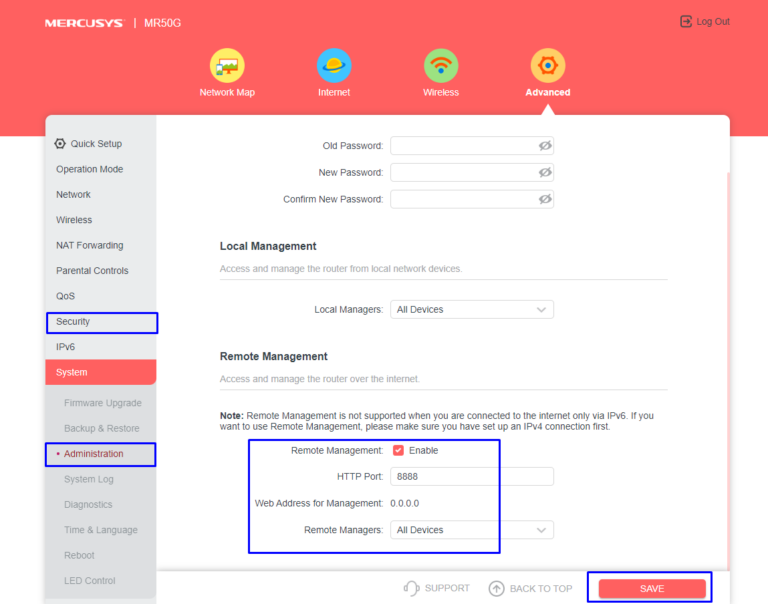Toggle visibility of Confirm New Password
Viewport: 768px width, 604px height.
click(x=545, y=199)
